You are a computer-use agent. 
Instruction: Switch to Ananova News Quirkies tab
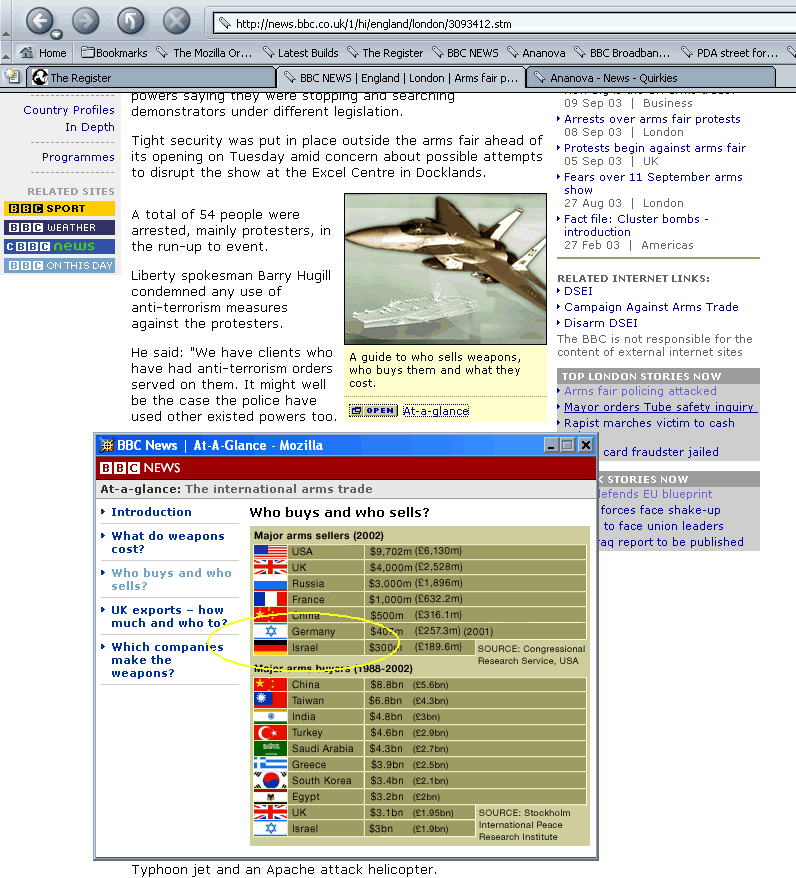651,77
